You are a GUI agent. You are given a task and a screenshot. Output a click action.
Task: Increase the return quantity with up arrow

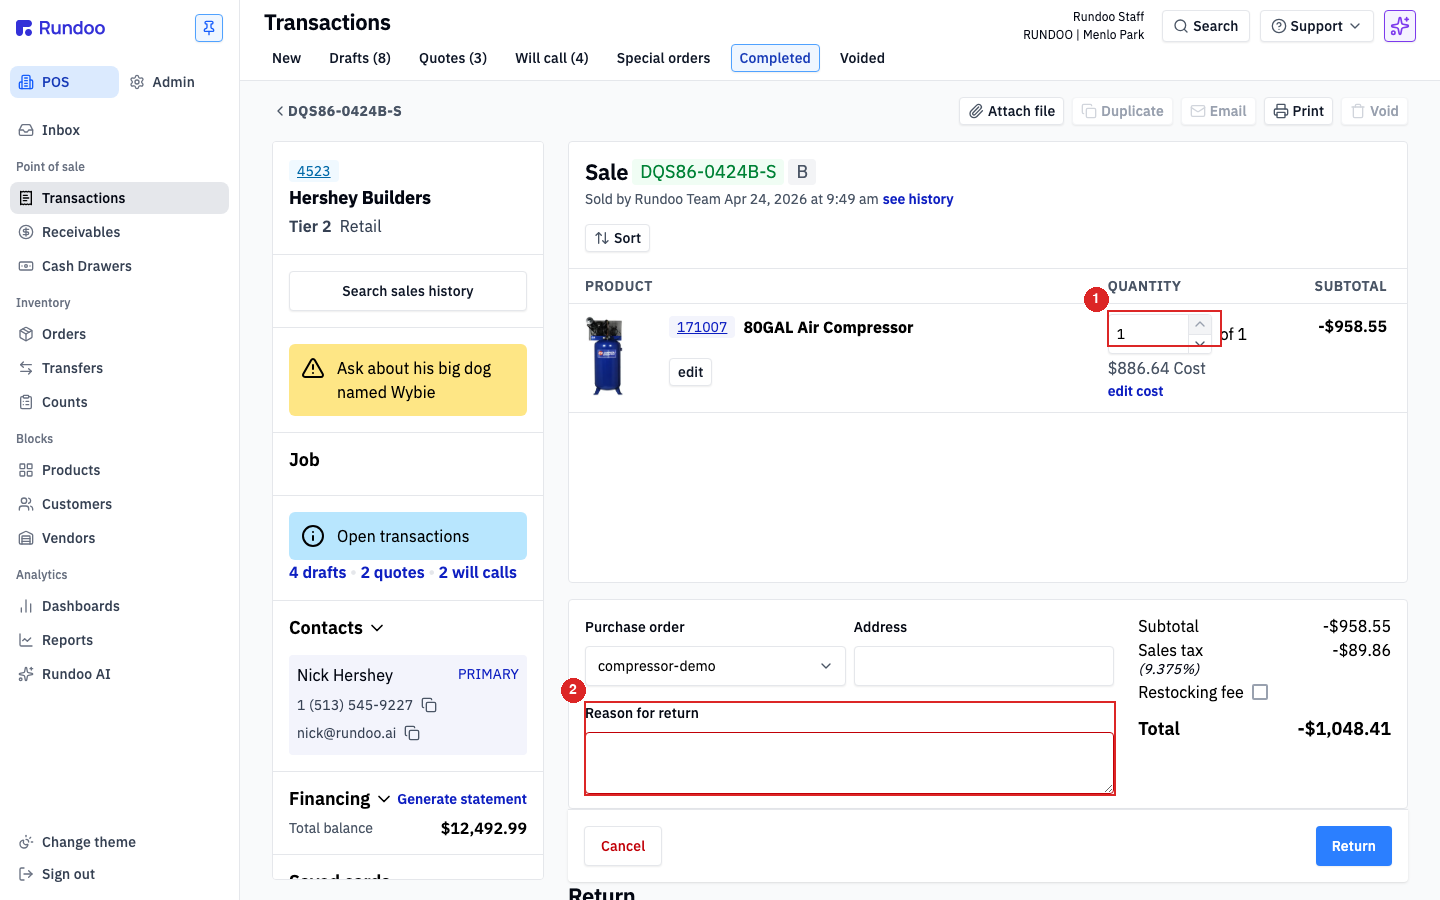[x=1200, y=324]
